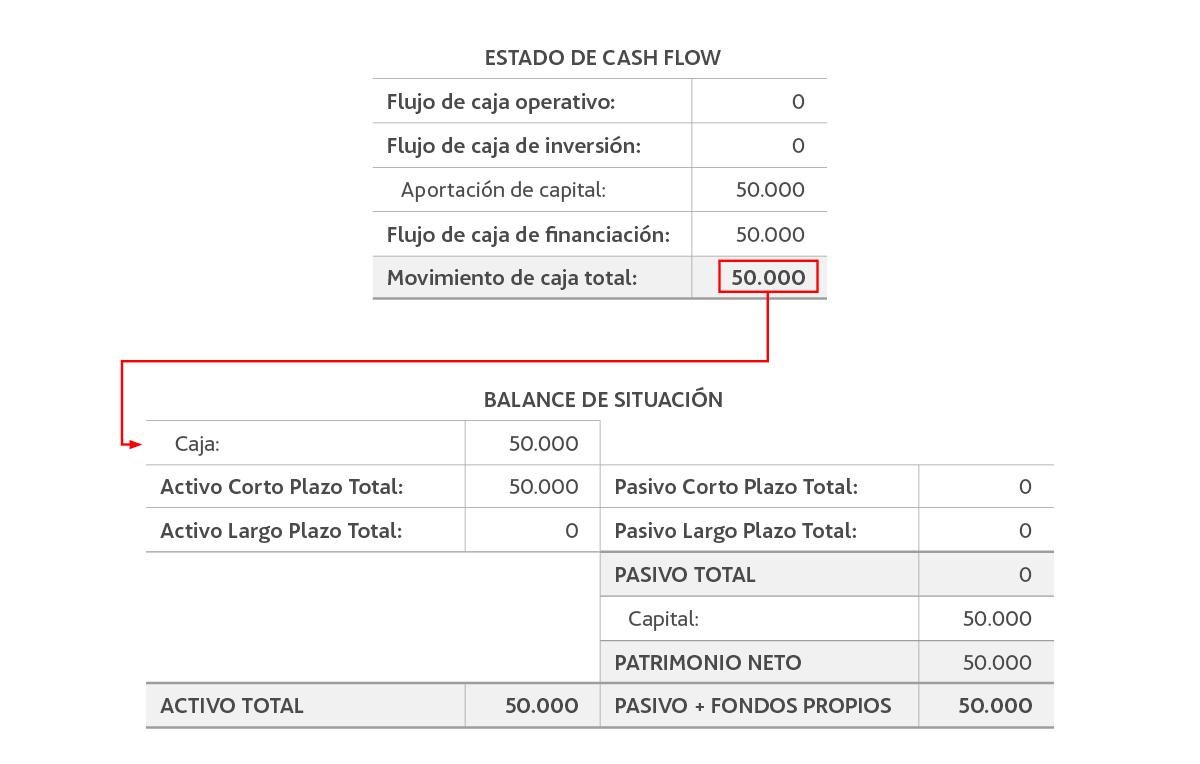This screenshot has width=1200, height=764.
Task: Click the highlighted 50.000 total cash movement value
Action: coord(768,276)
